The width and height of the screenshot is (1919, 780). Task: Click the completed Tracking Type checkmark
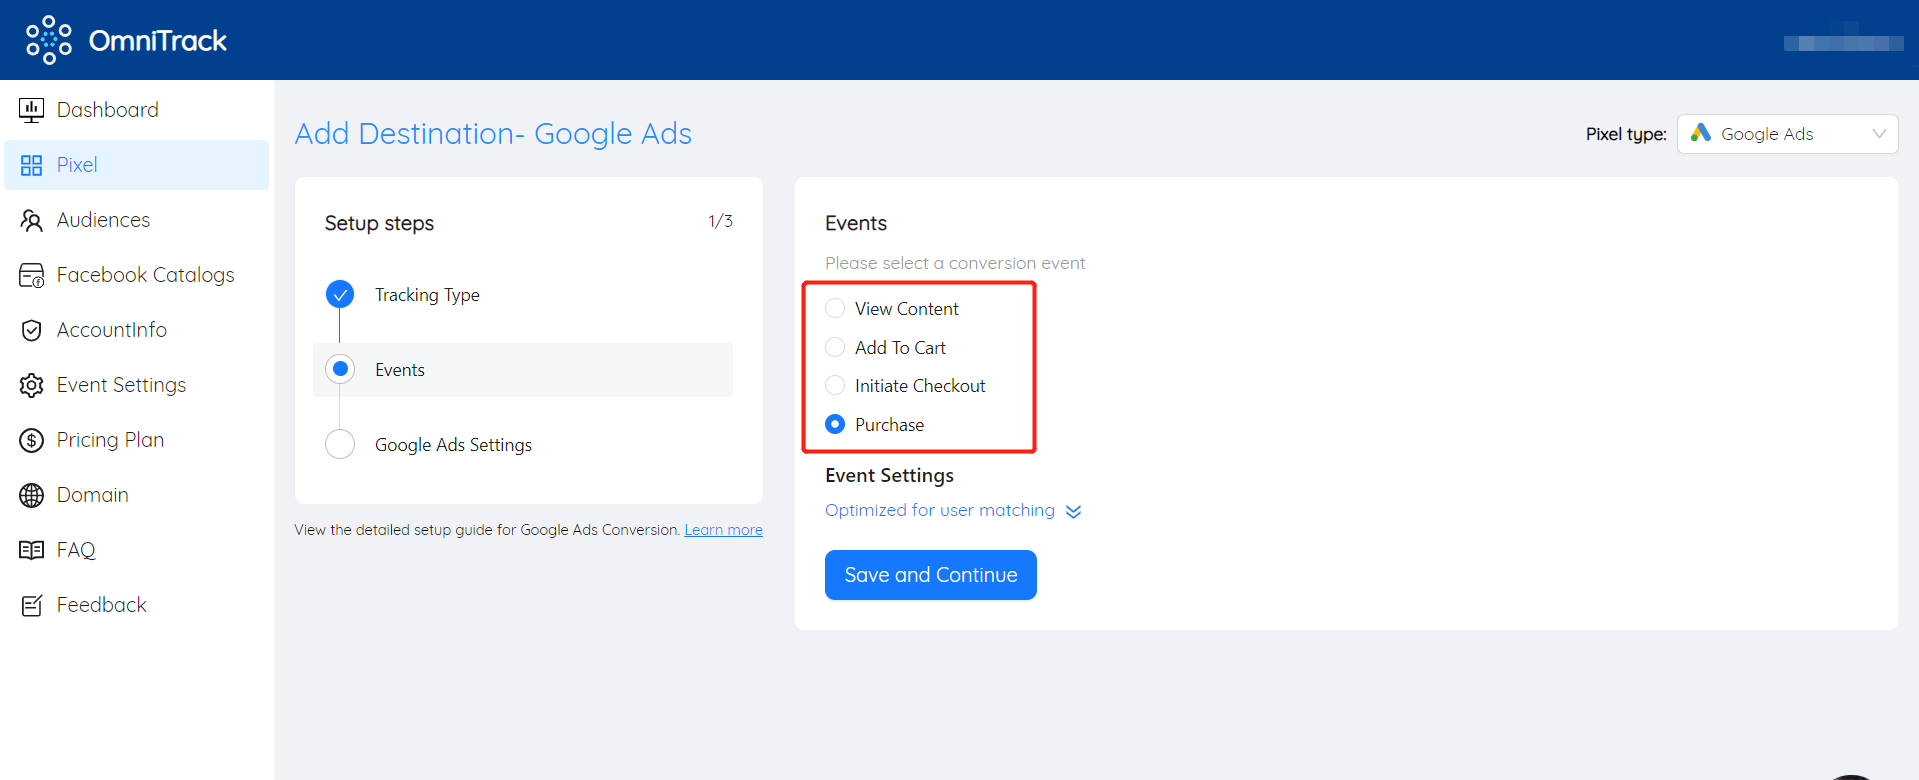click(x=340, y=295)
